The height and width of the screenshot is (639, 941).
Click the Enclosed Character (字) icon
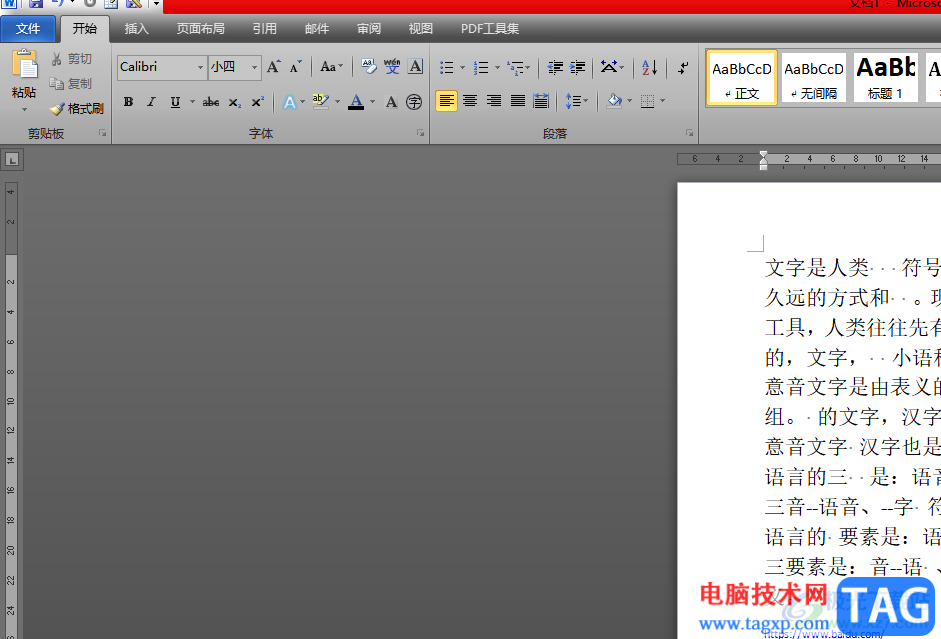click(x=414, y=102)
